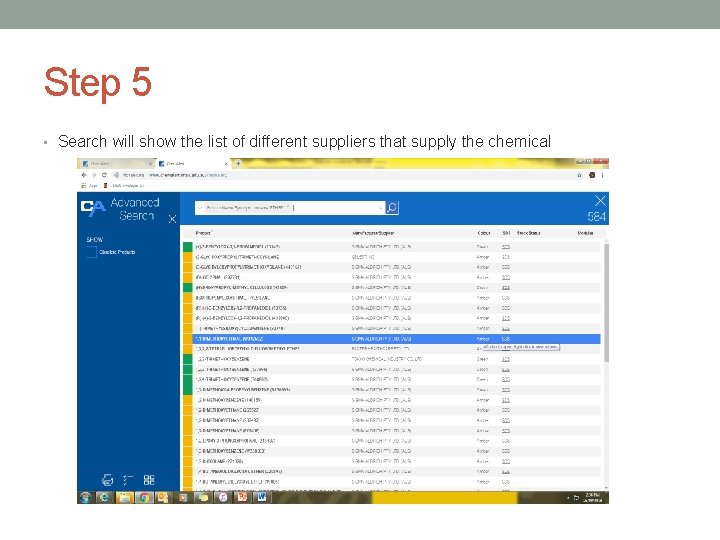The height and width of the screenshot is (540, 720).
Task: Click the magnifier search button
Action: point(392,208)
